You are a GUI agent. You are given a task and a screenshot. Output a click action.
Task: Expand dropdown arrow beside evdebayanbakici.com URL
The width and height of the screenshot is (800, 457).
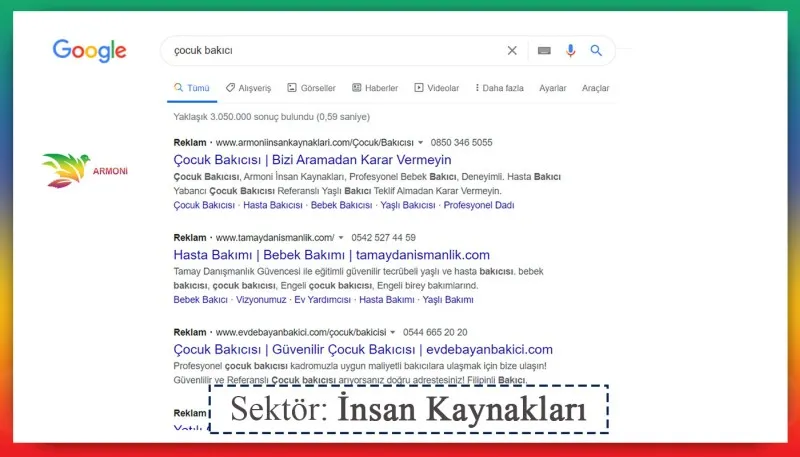(x=393, y=333)
